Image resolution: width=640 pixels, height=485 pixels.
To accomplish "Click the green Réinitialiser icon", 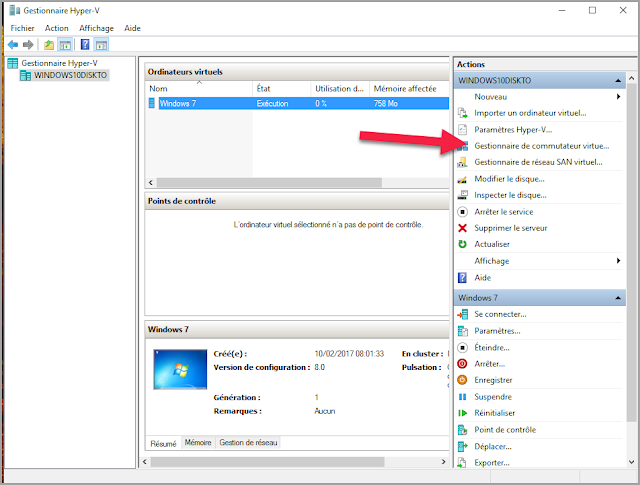I will point(462,413).
